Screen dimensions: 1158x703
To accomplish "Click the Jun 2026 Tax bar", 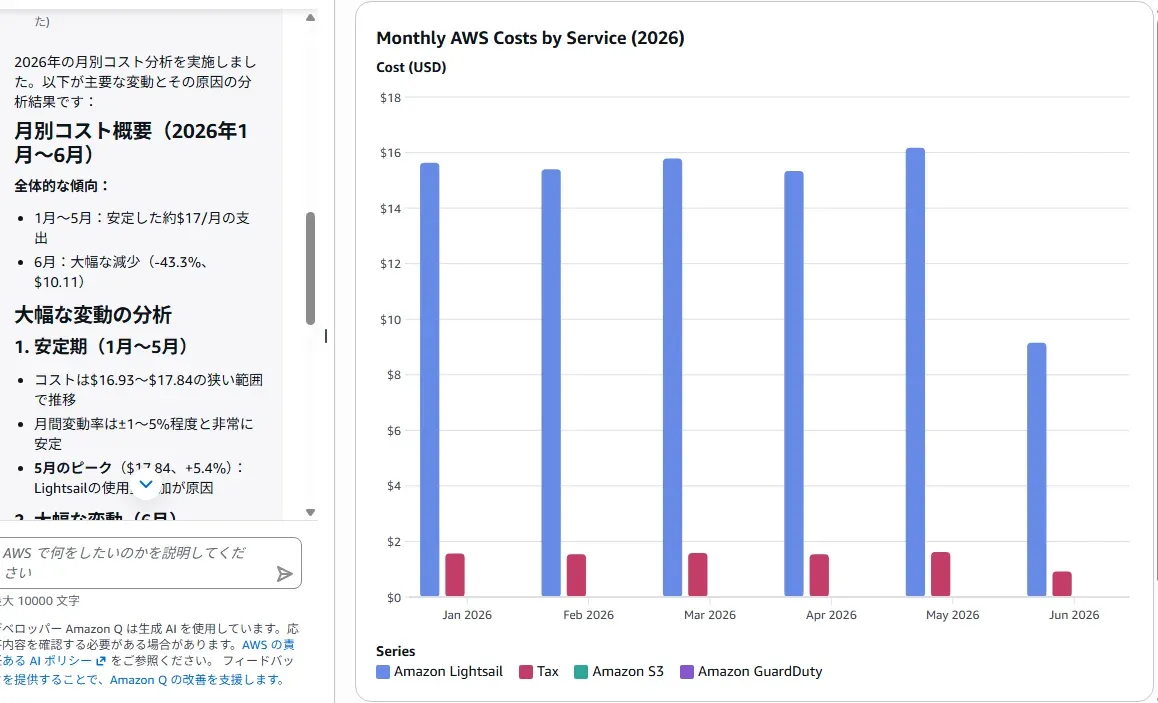I will point(1062,583).
